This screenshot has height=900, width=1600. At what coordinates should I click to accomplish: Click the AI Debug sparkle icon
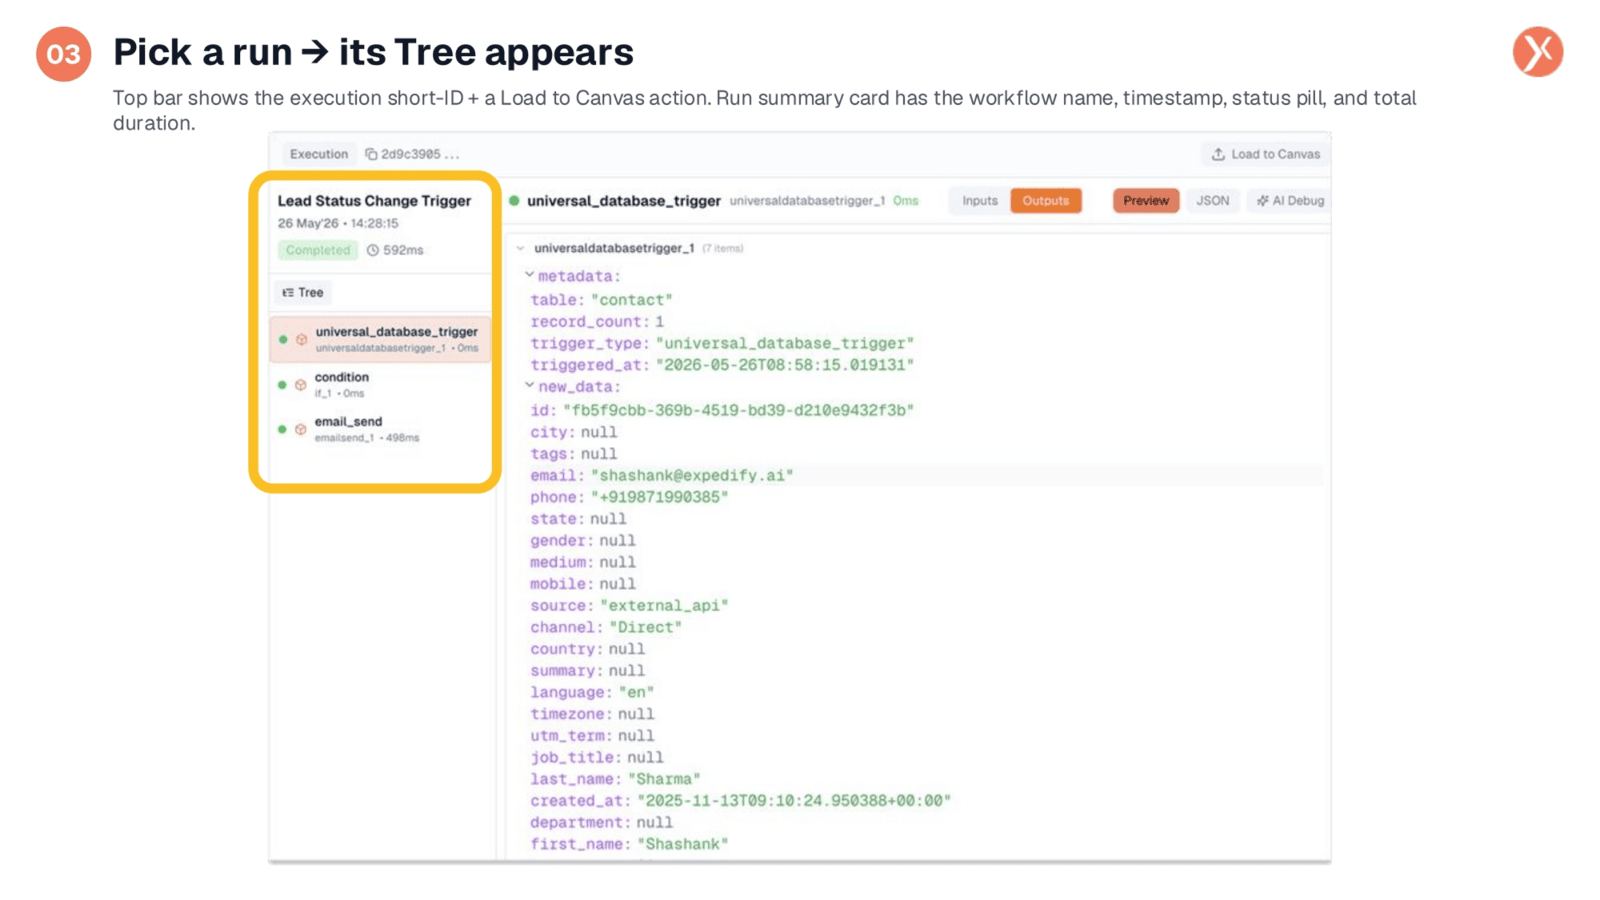[1262, 201]
